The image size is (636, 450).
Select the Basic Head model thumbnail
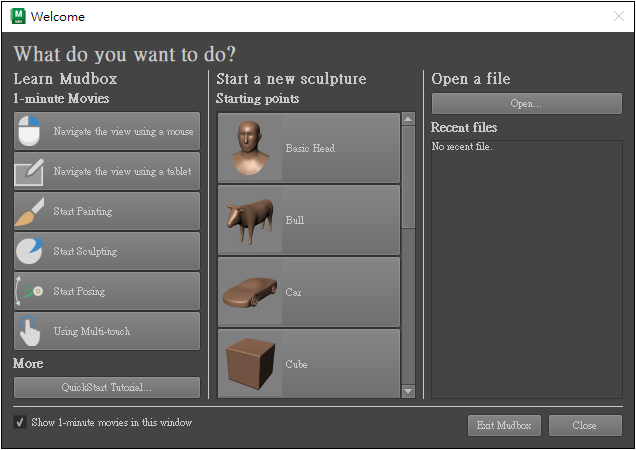point(250,148)
